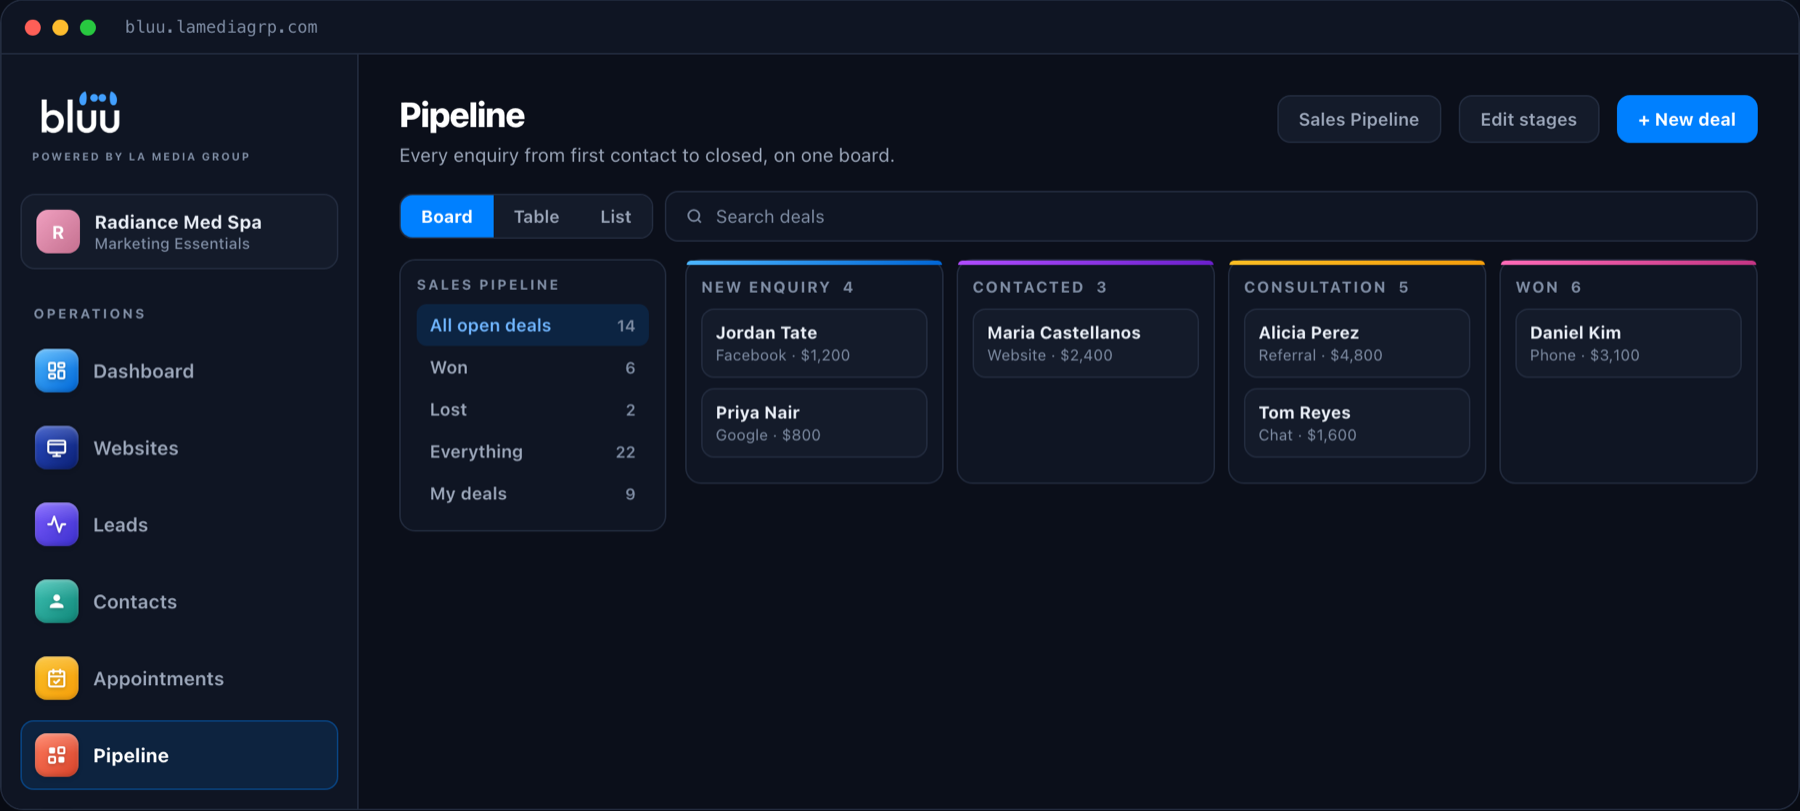This screenshot has height=811, width=1800.
Task: Click the CONSULTATION column header
Action: point(1315,287)
